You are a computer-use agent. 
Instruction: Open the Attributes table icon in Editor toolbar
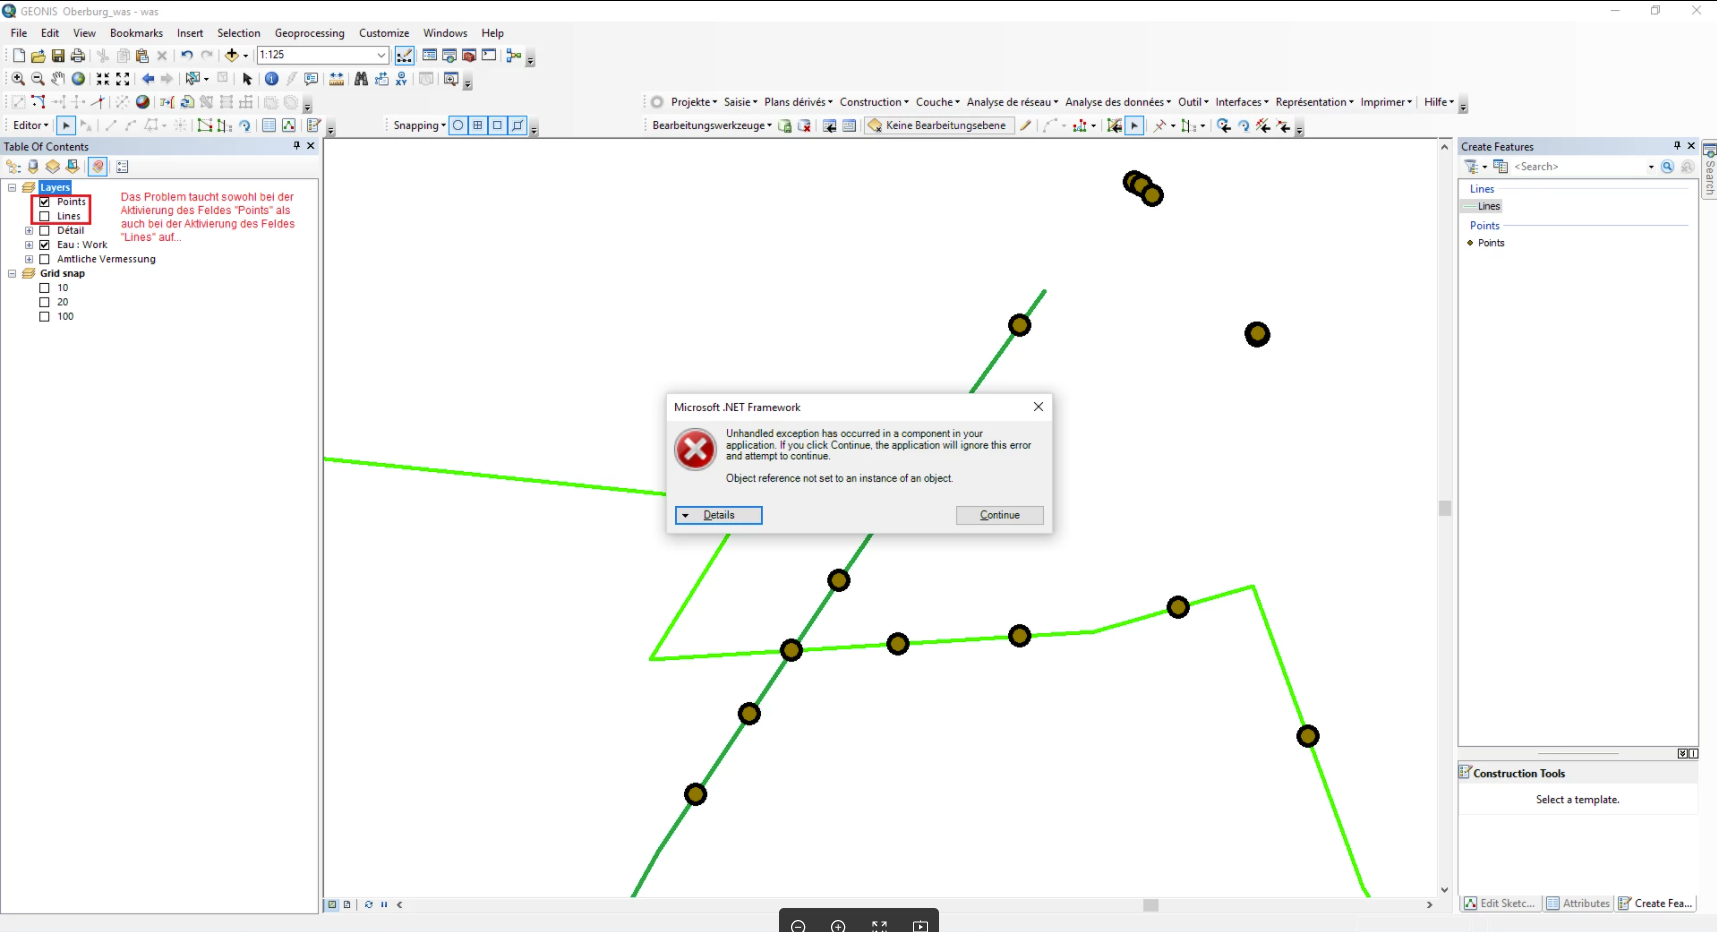tap(269, 125)
